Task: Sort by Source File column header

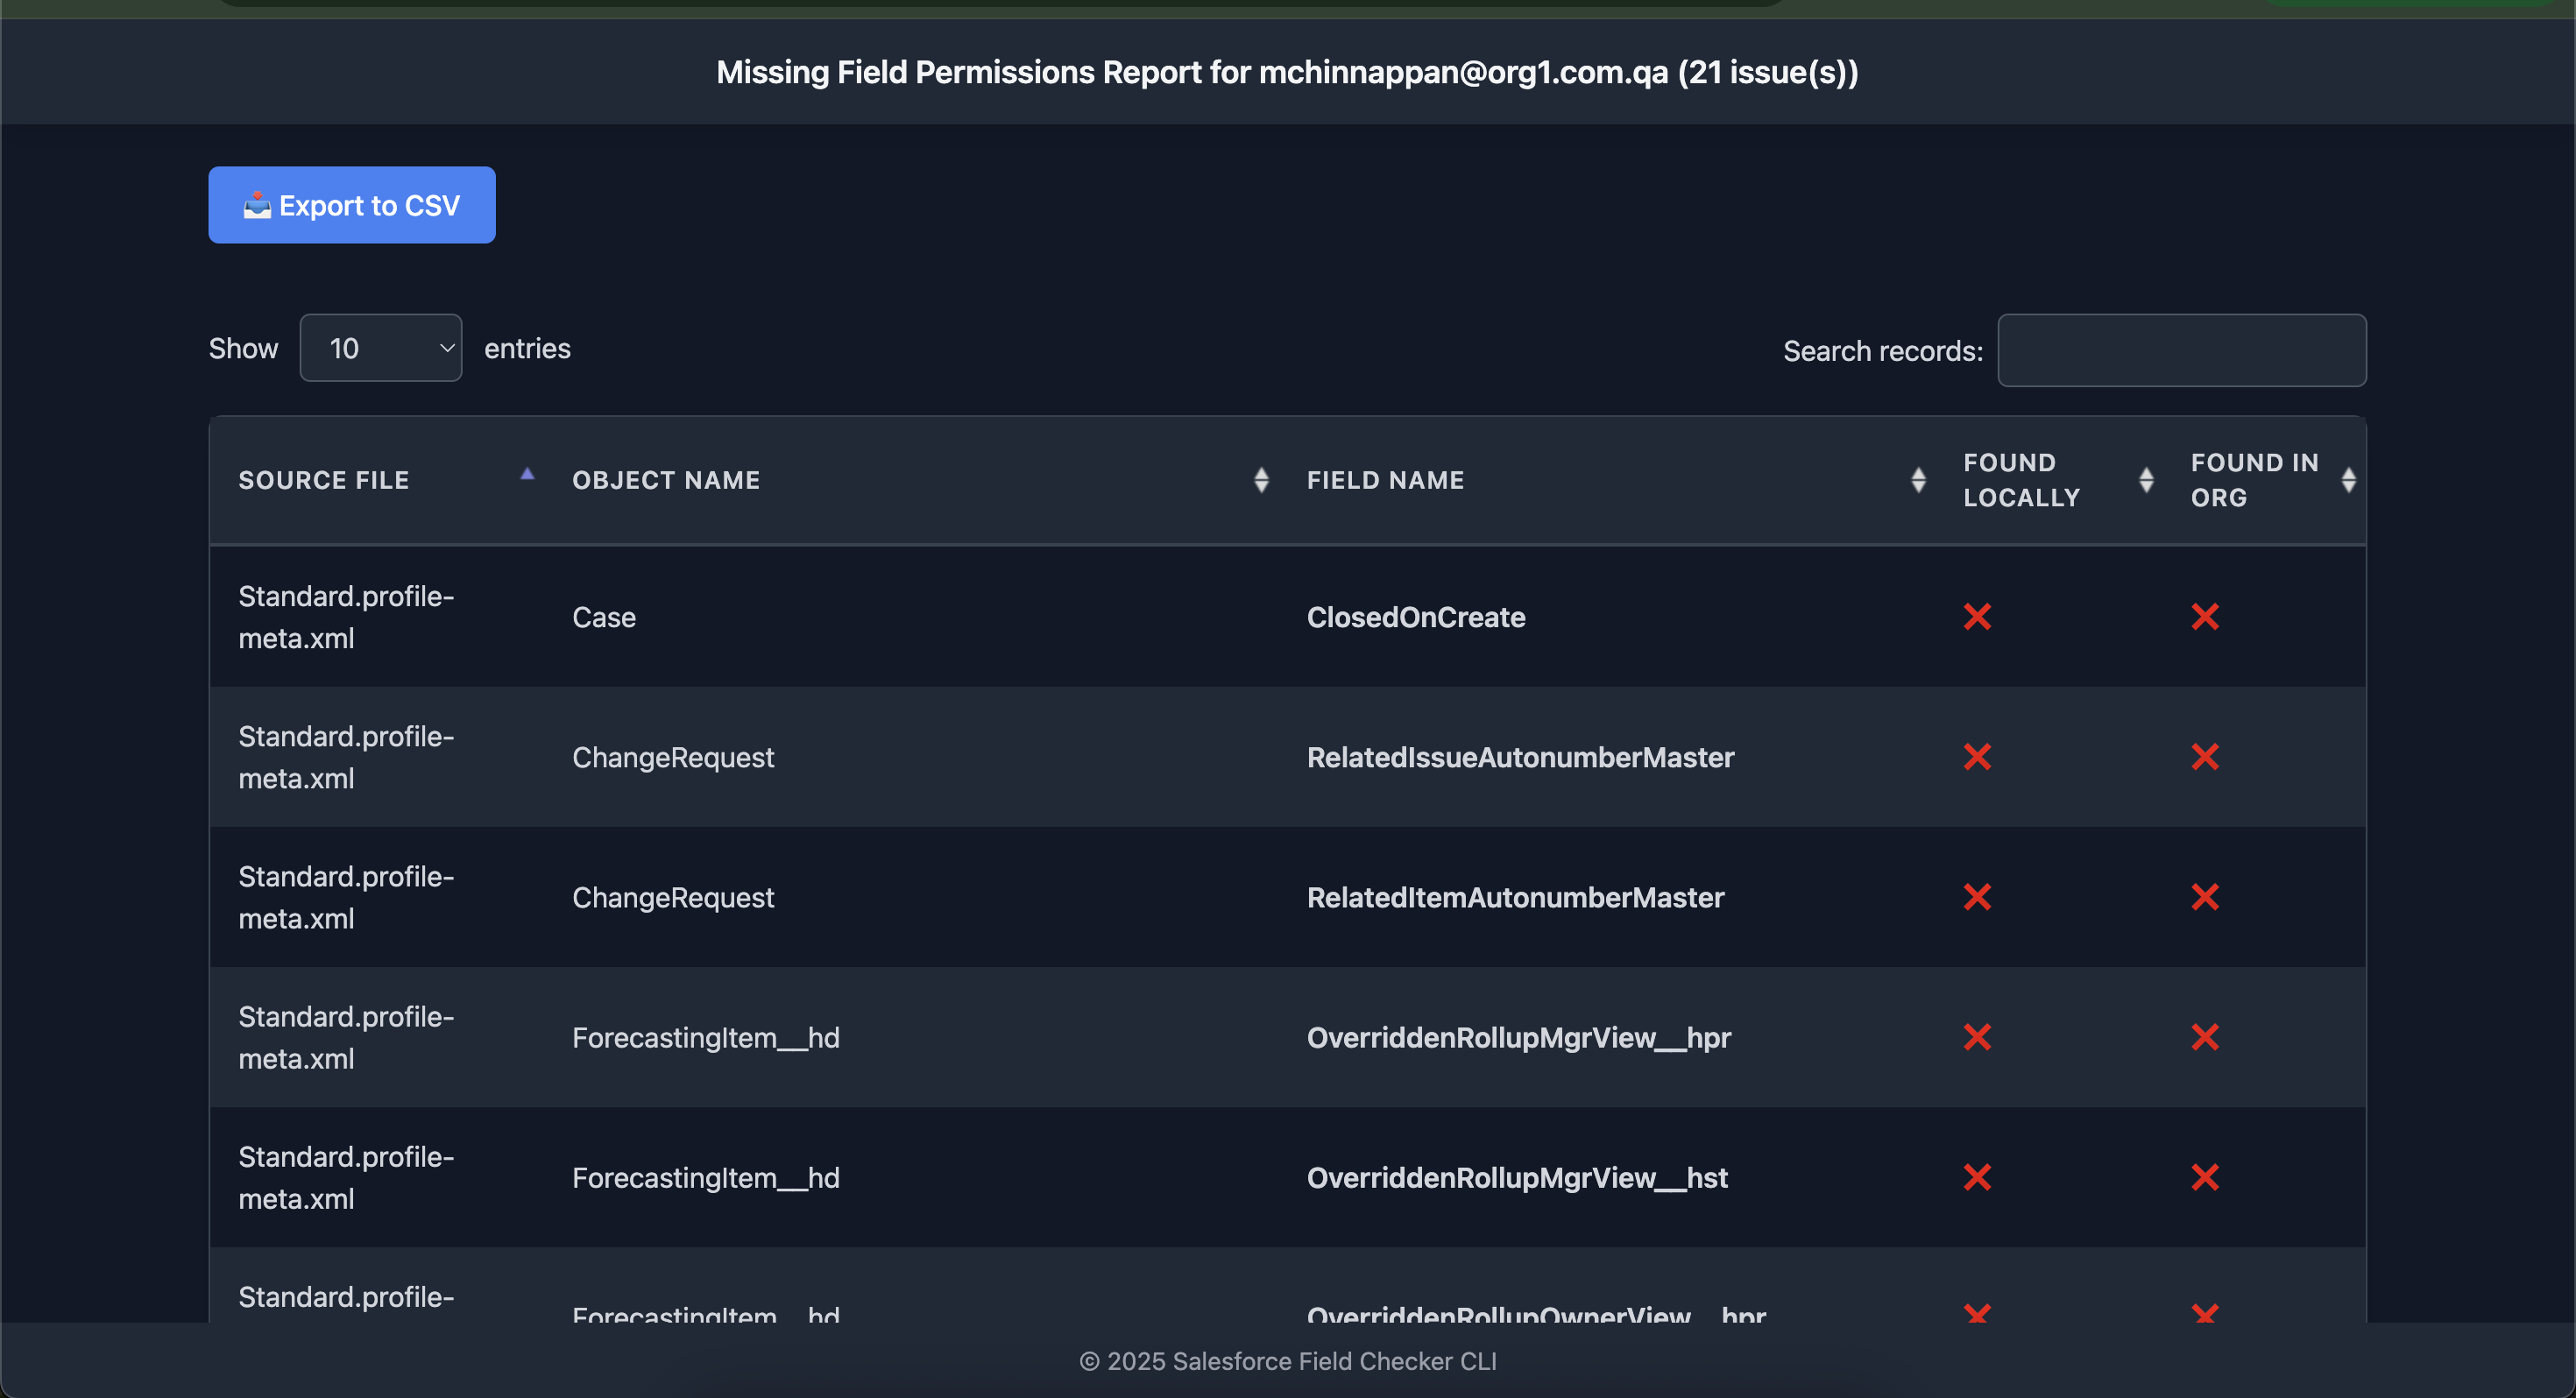Action: click(324, 480)
